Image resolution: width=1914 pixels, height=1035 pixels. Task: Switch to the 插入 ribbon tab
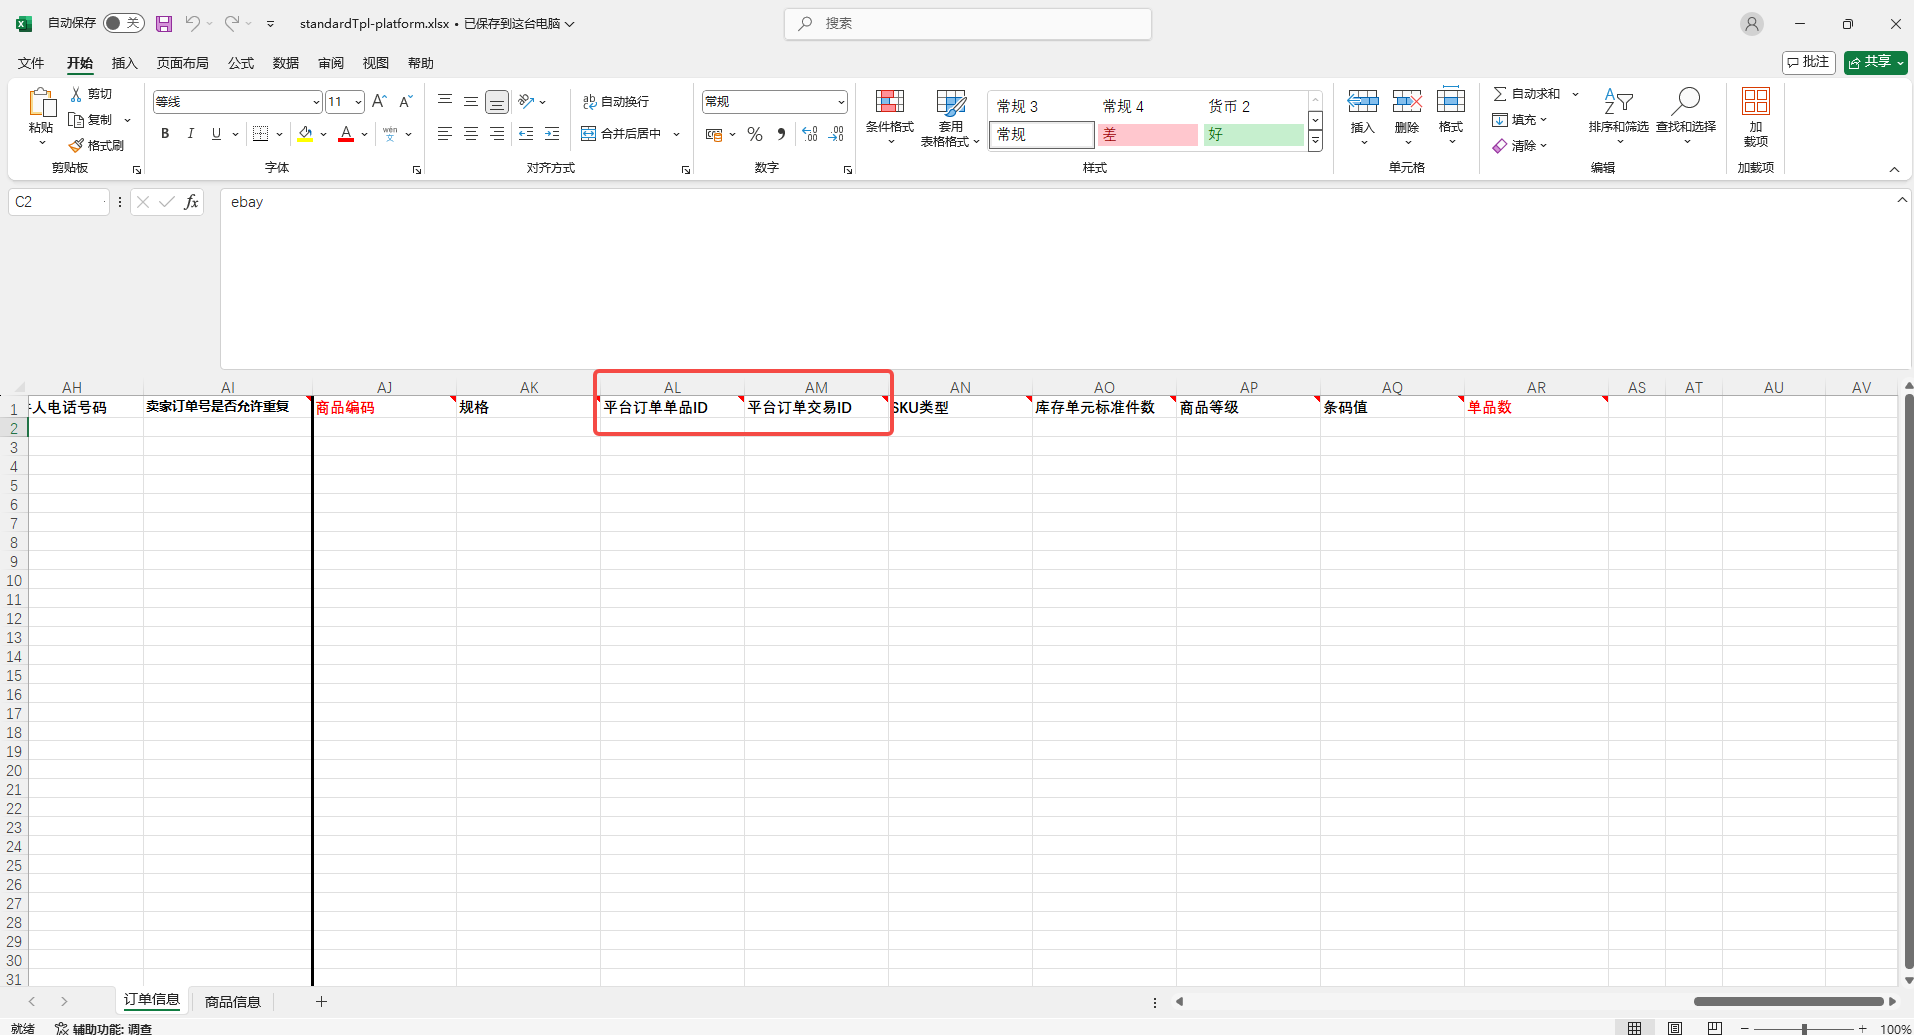pyautogui.click(x=124, y=63)
